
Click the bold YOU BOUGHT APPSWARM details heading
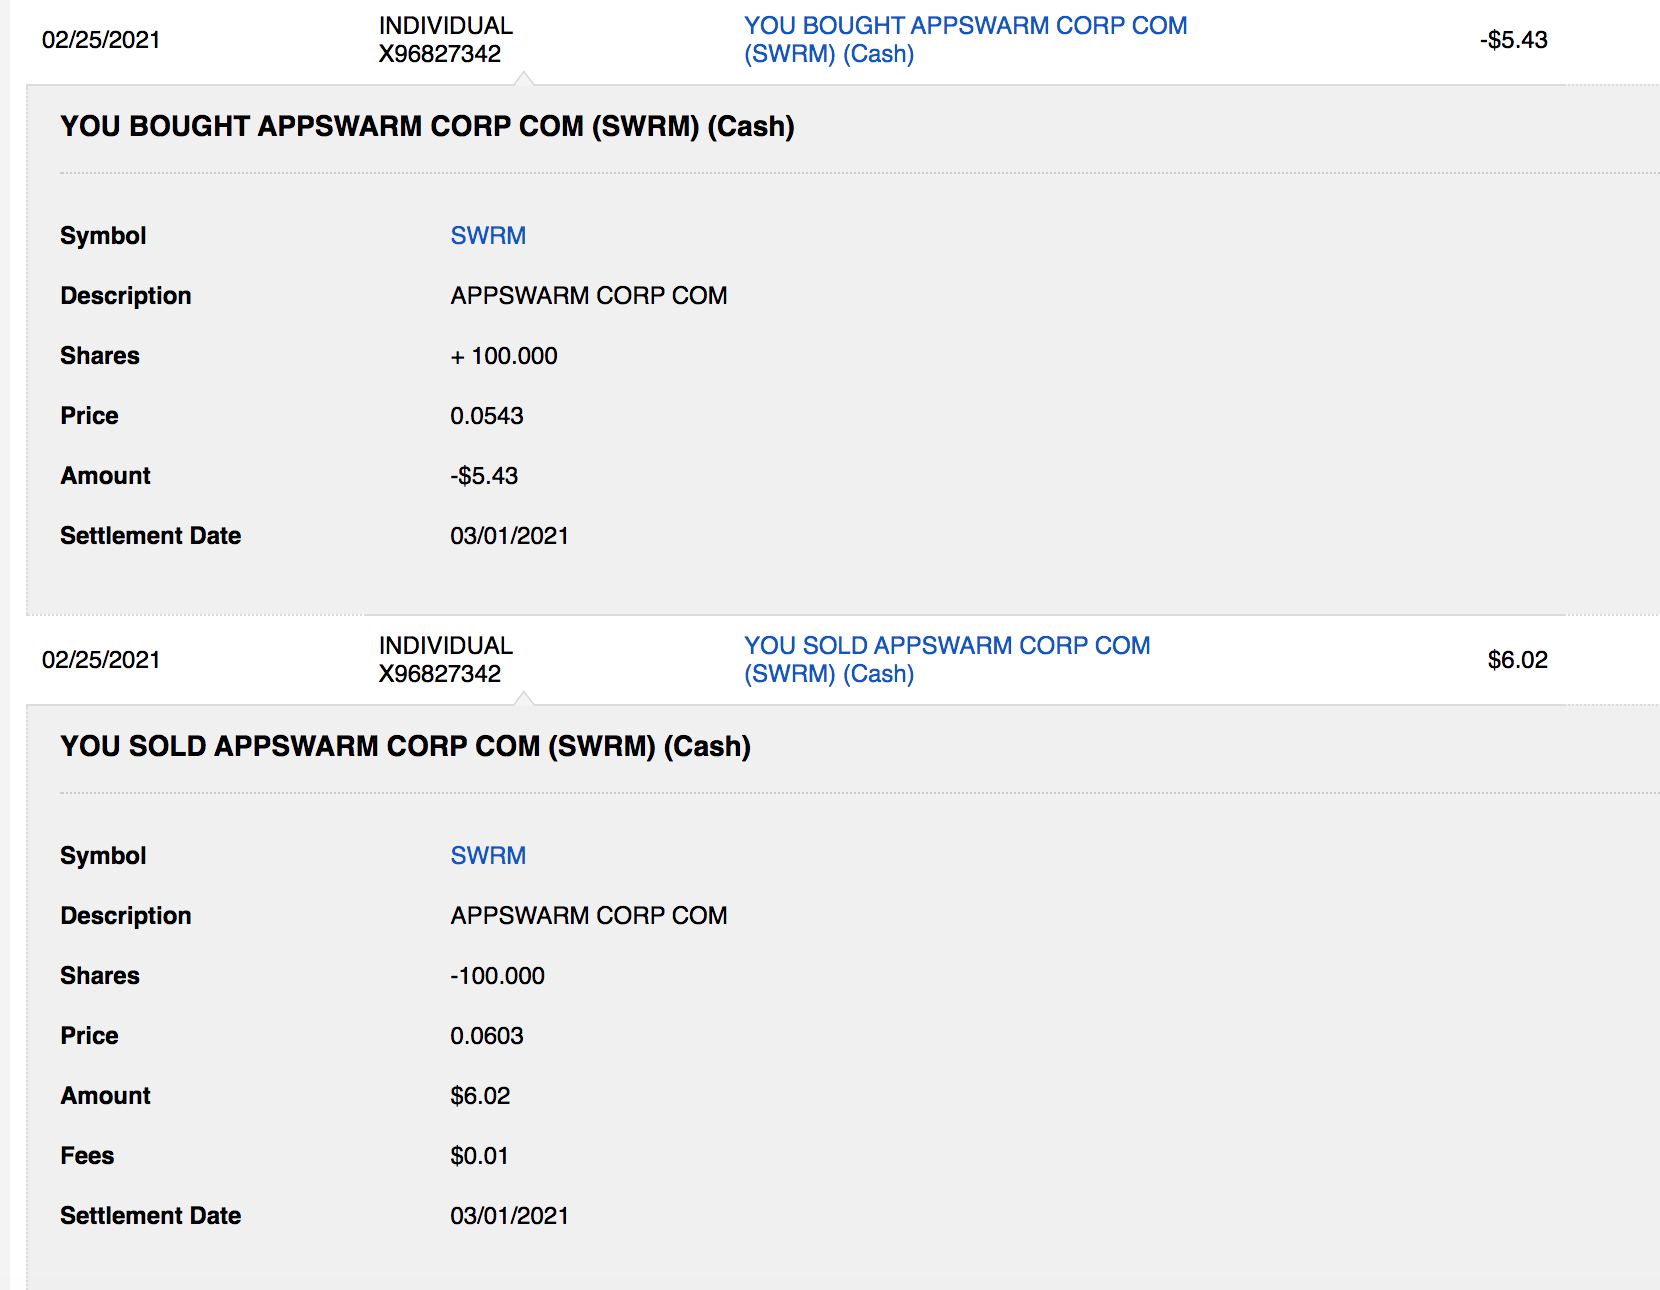tap(427, 127)
